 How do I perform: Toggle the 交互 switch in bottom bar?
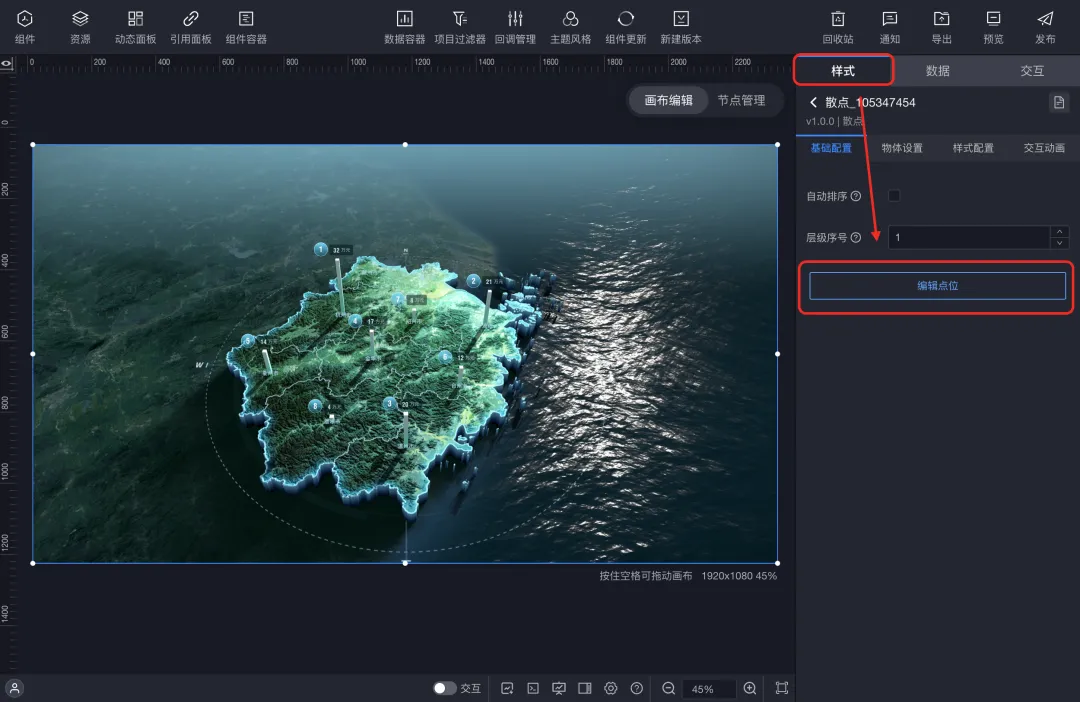tap(444, 688)
